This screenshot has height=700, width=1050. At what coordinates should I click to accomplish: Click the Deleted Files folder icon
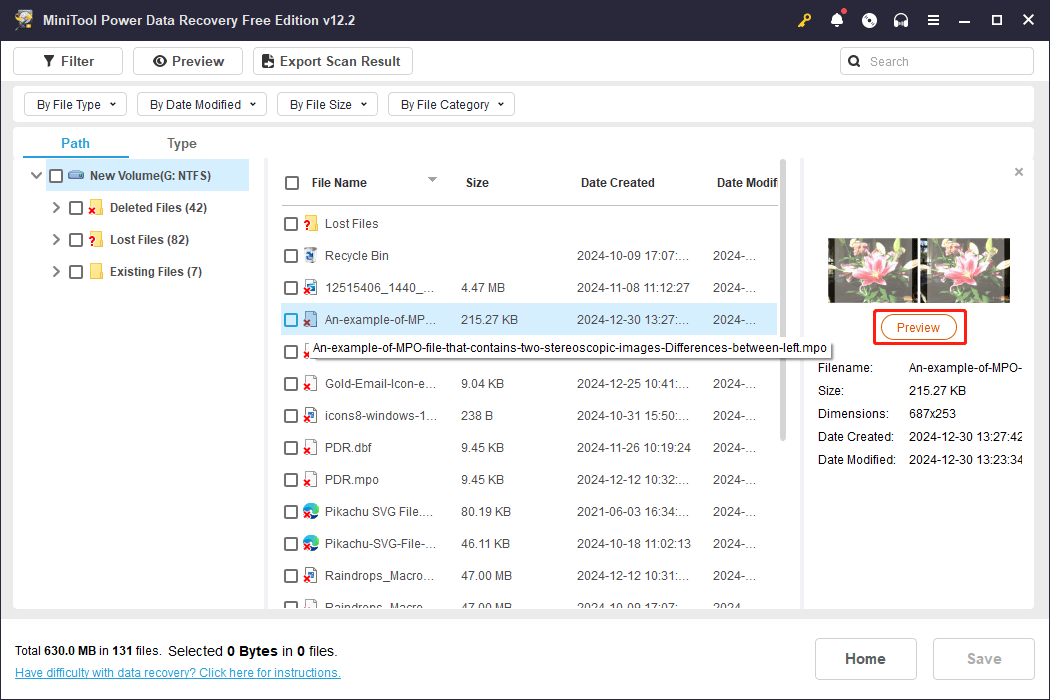click(x=95, y=208)
